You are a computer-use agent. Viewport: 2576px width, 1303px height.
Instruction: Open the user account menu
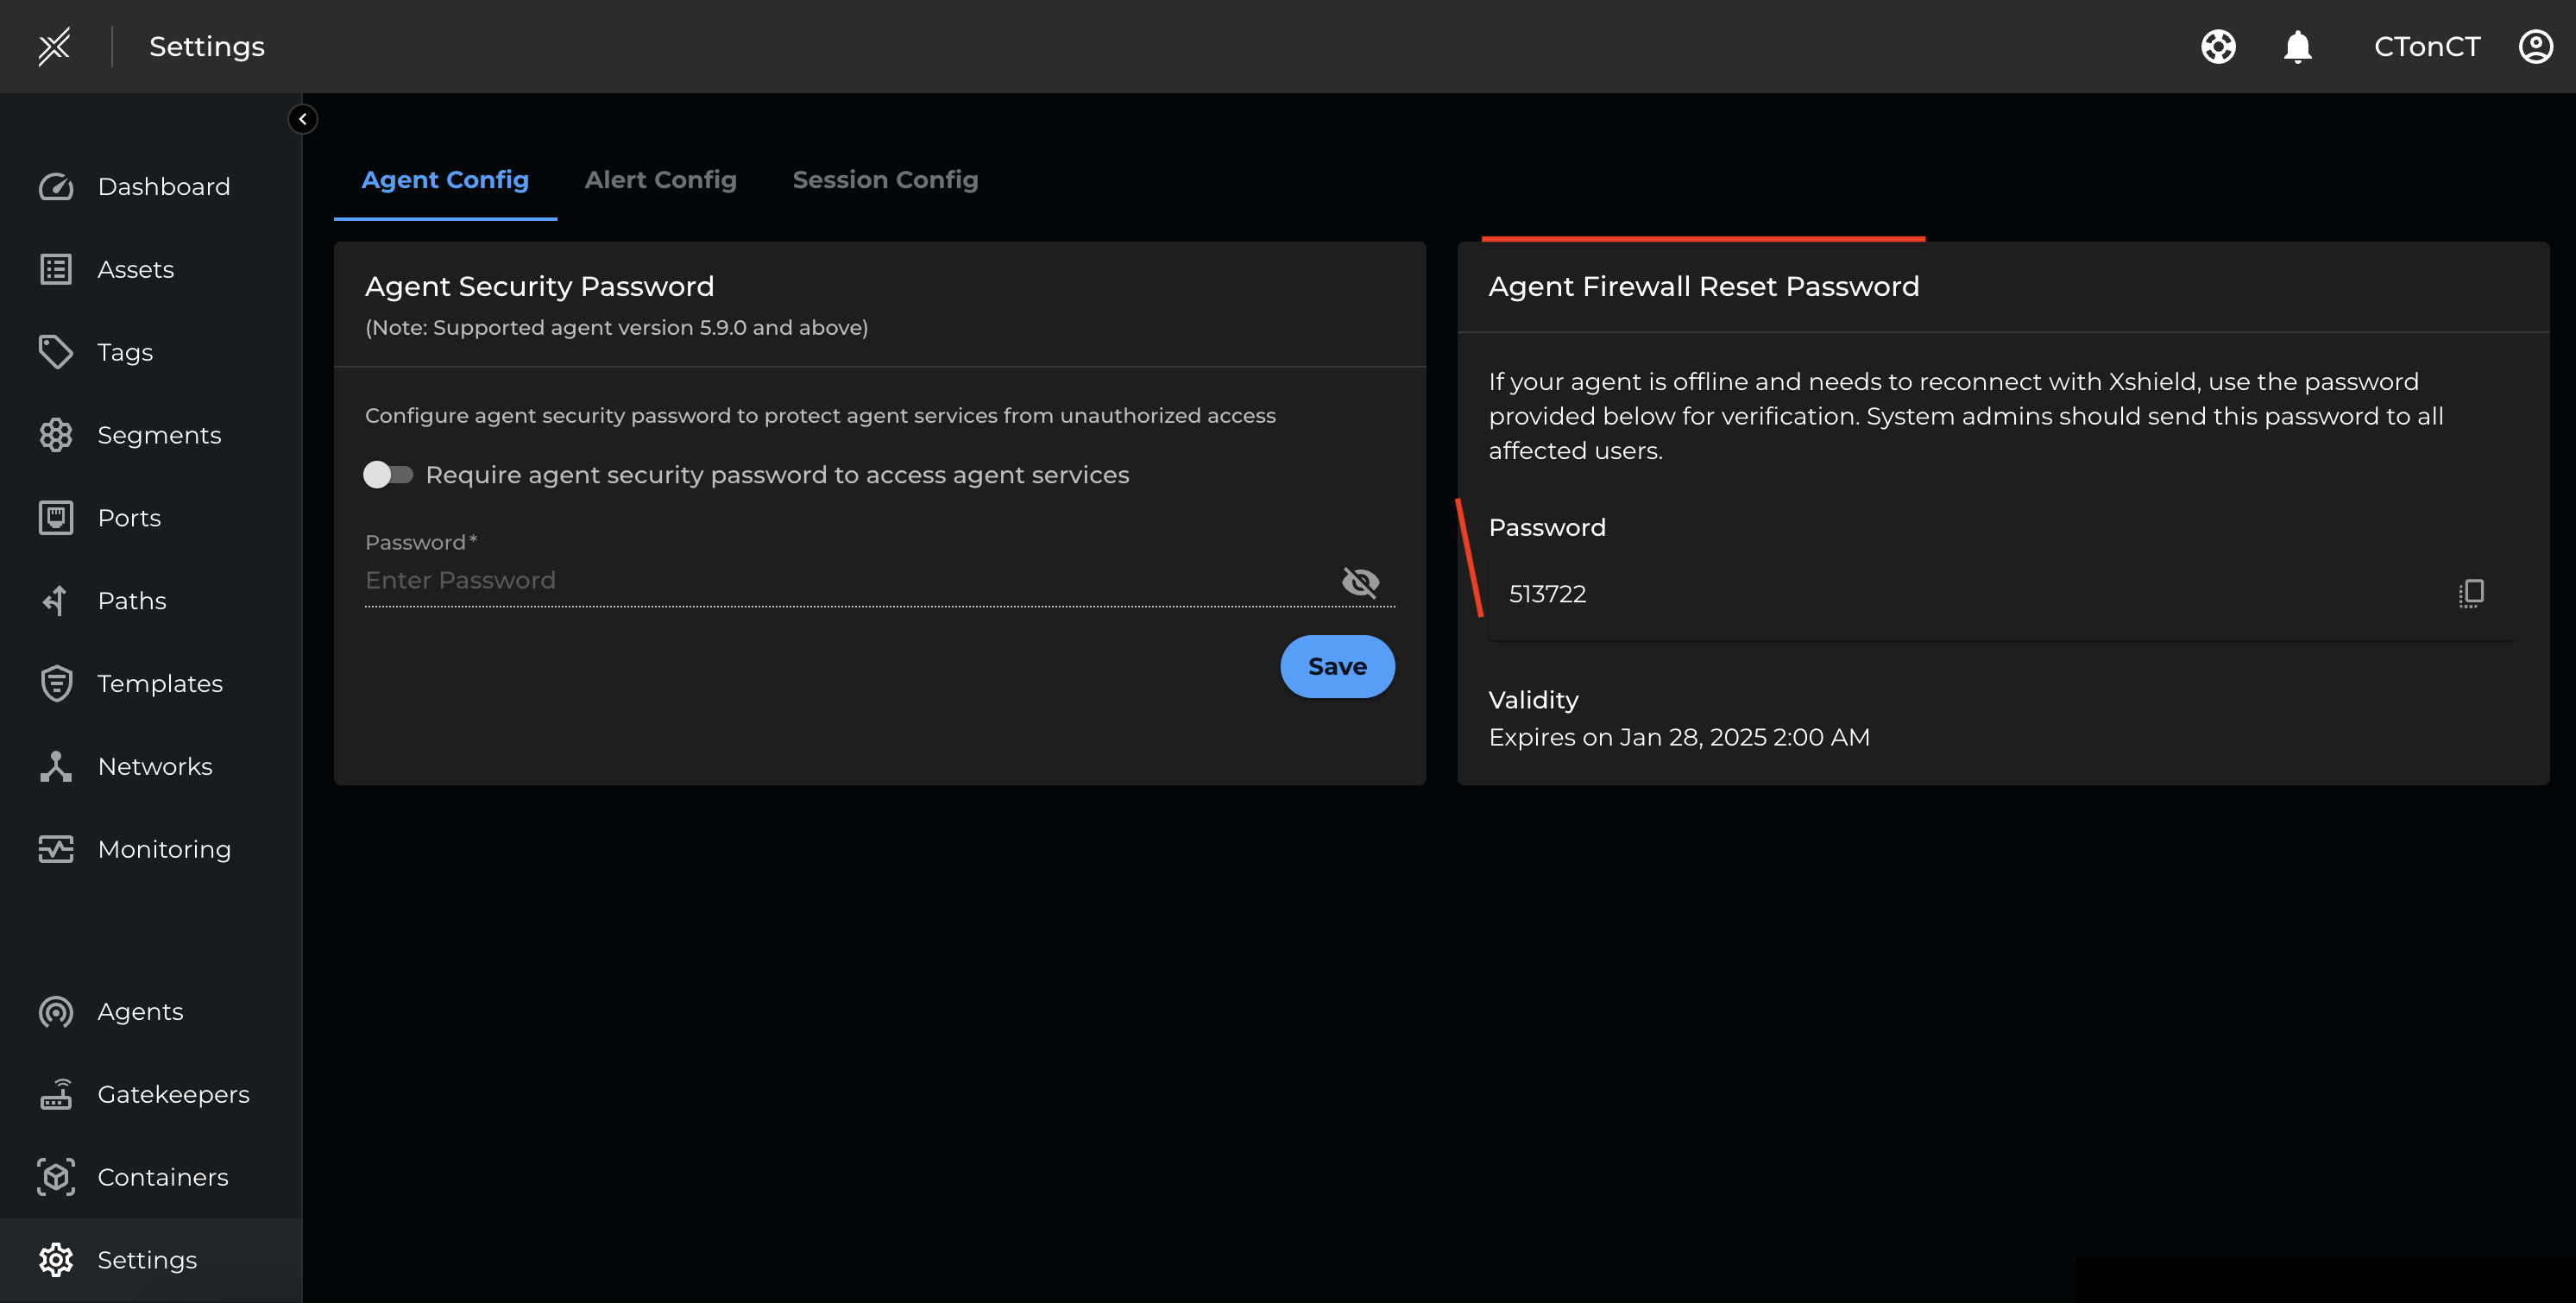click(2535, 46)
